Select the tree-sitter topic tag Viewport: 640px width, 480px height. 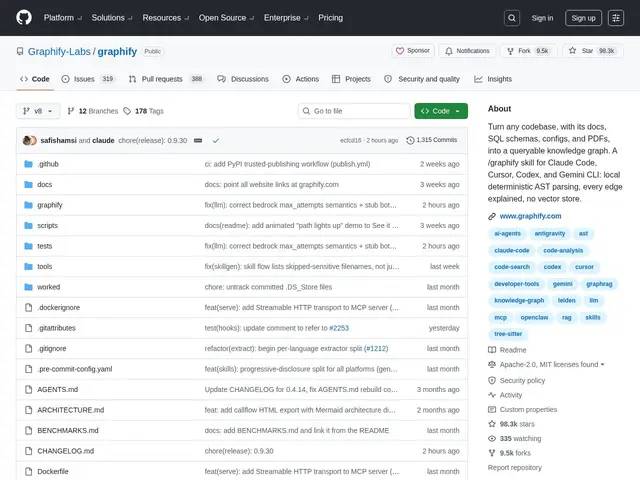pyautogui.click(x=508, y=334)
